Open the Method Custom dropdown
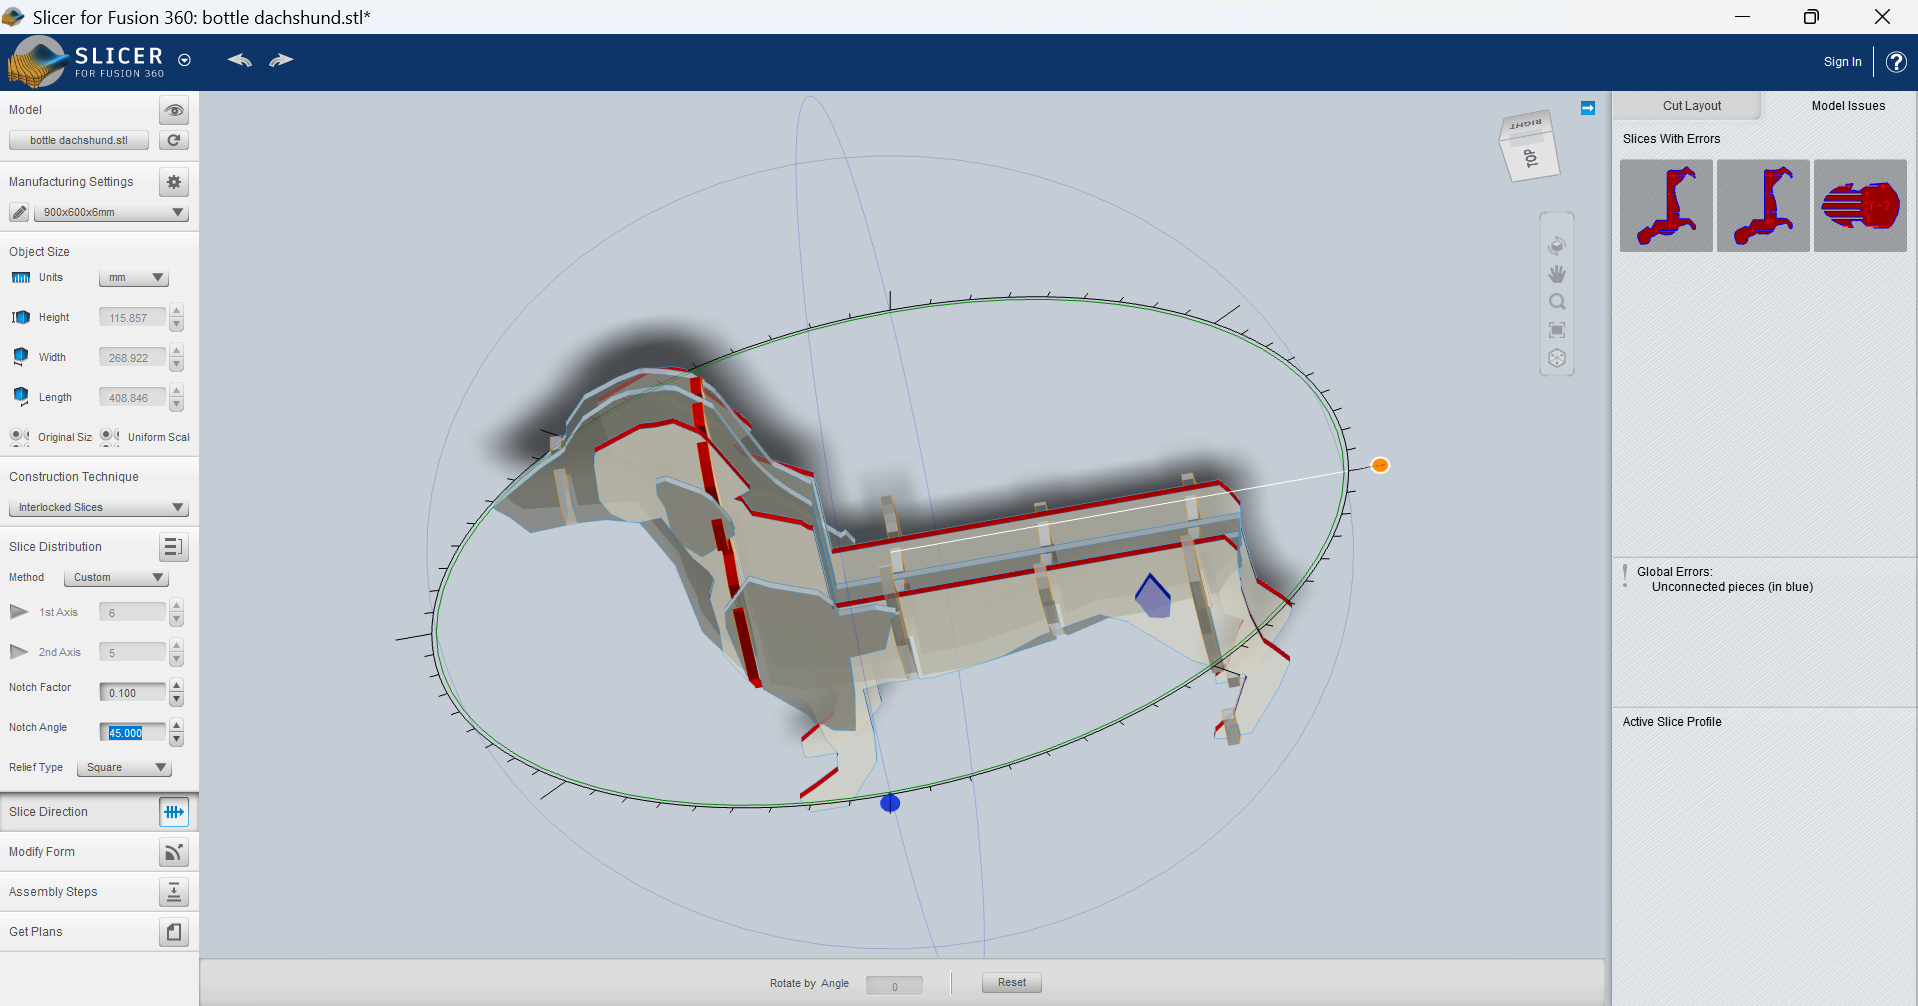 [x=116, y=577]
